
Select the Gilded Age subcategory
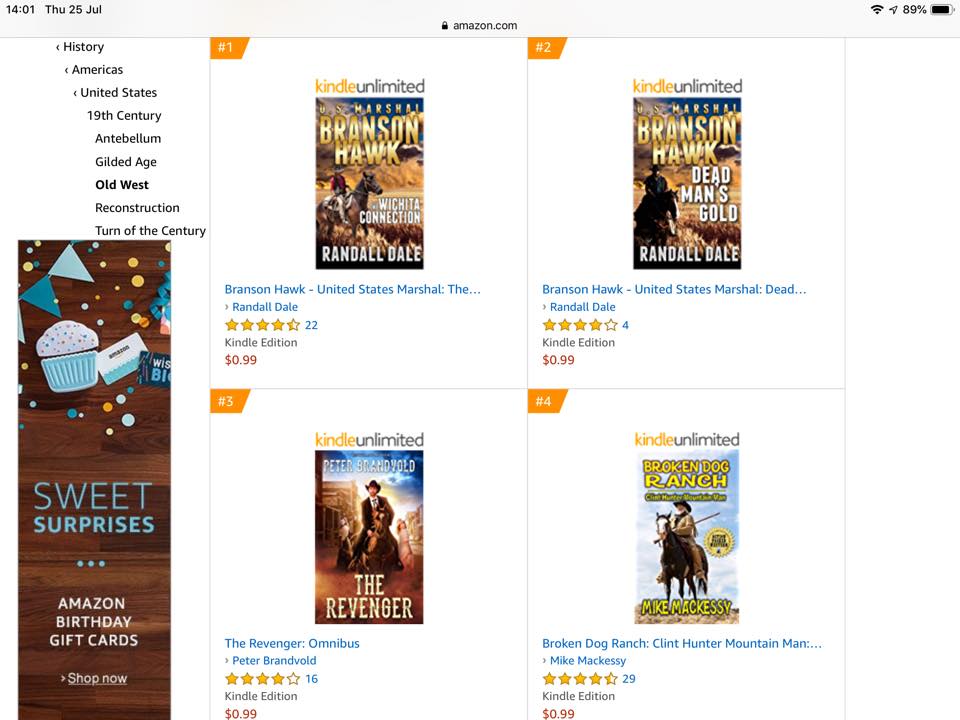tap(126, 162)
